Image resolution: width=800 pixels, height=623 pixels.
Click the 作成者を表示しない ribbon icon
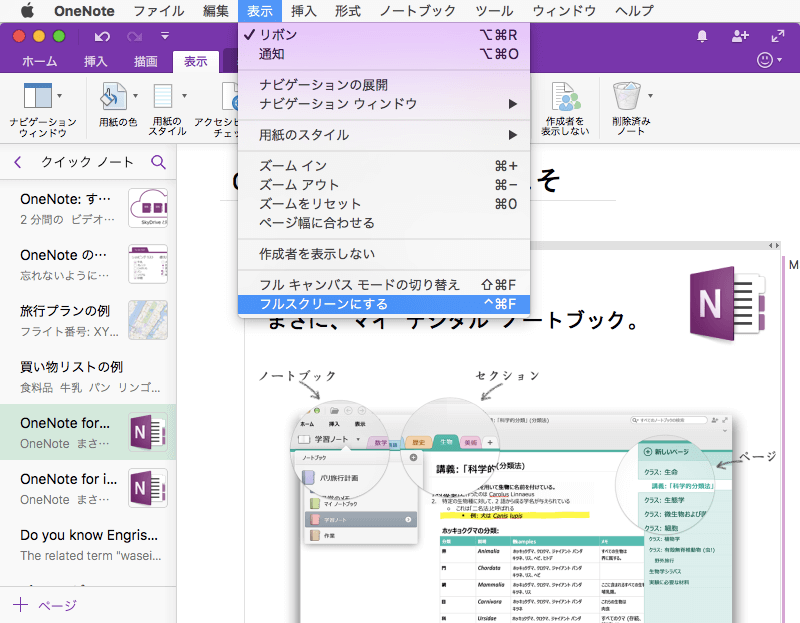(565, 97)
